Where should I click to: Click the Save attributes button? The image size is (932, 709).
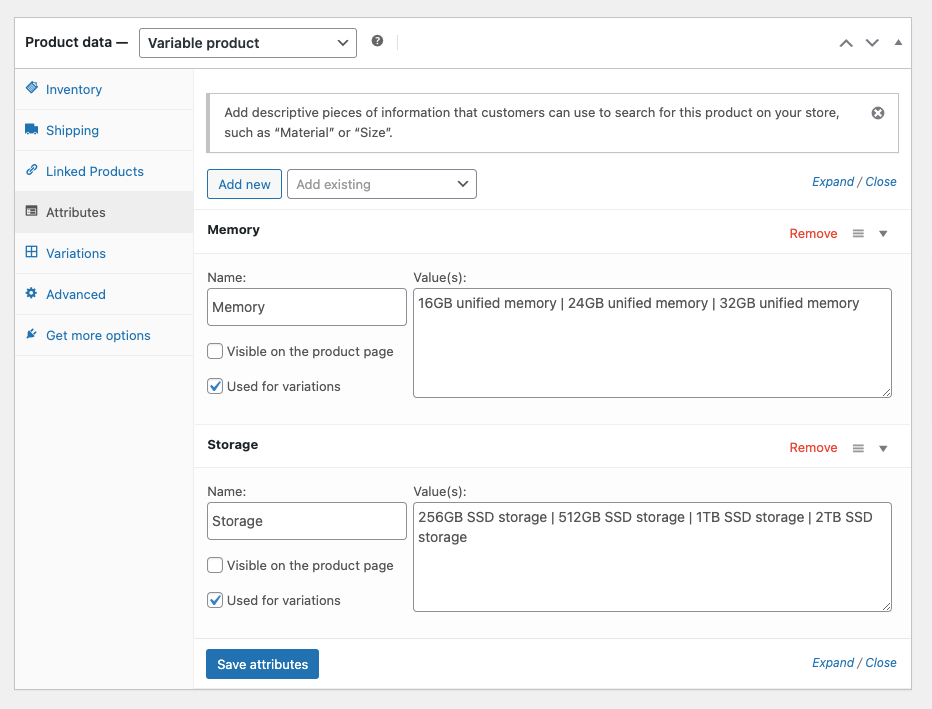(262, 664)
